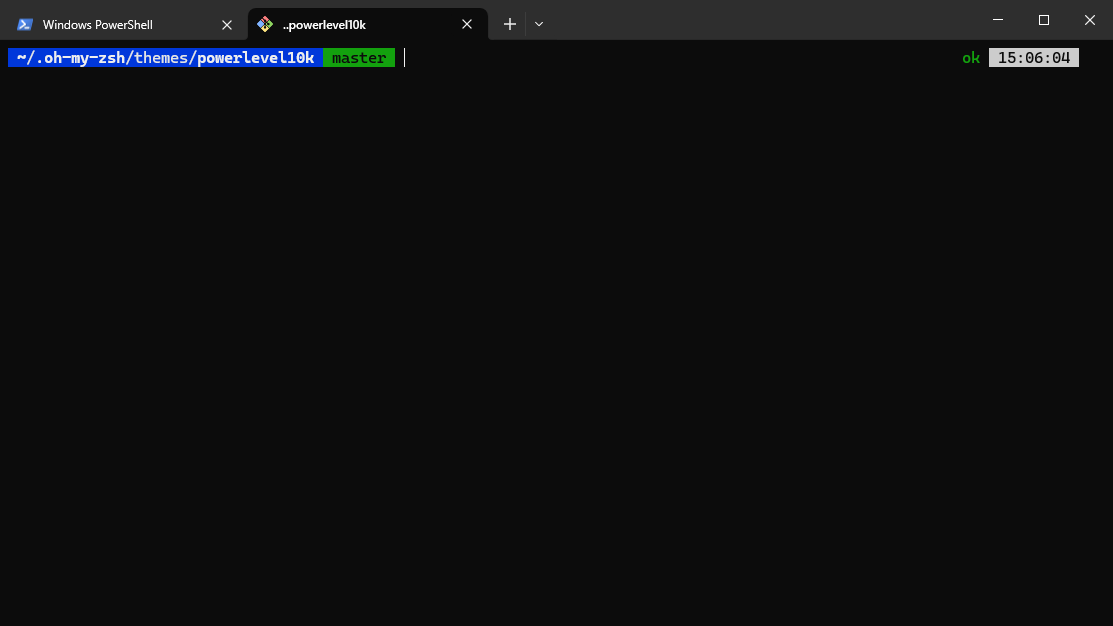This screenshot has width=1113, height=626.
Task: Open a new terminal tab with the plus button
Action: [x=509, y=23]
